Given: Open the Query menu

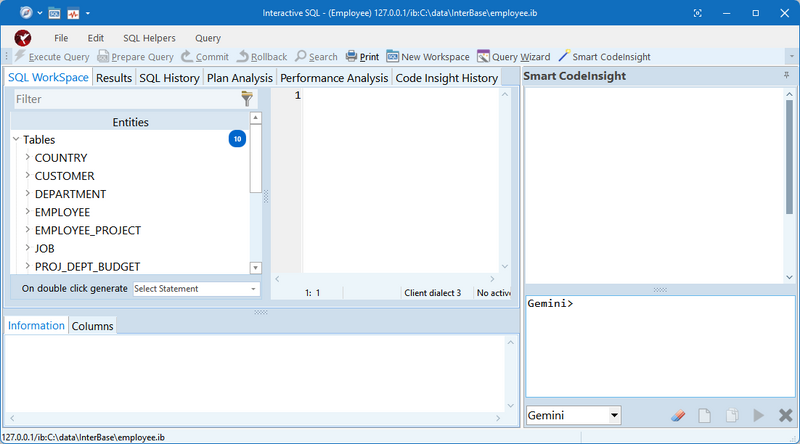Looking at the screenshot, I should pyautogui.click(x=208, y=38).
